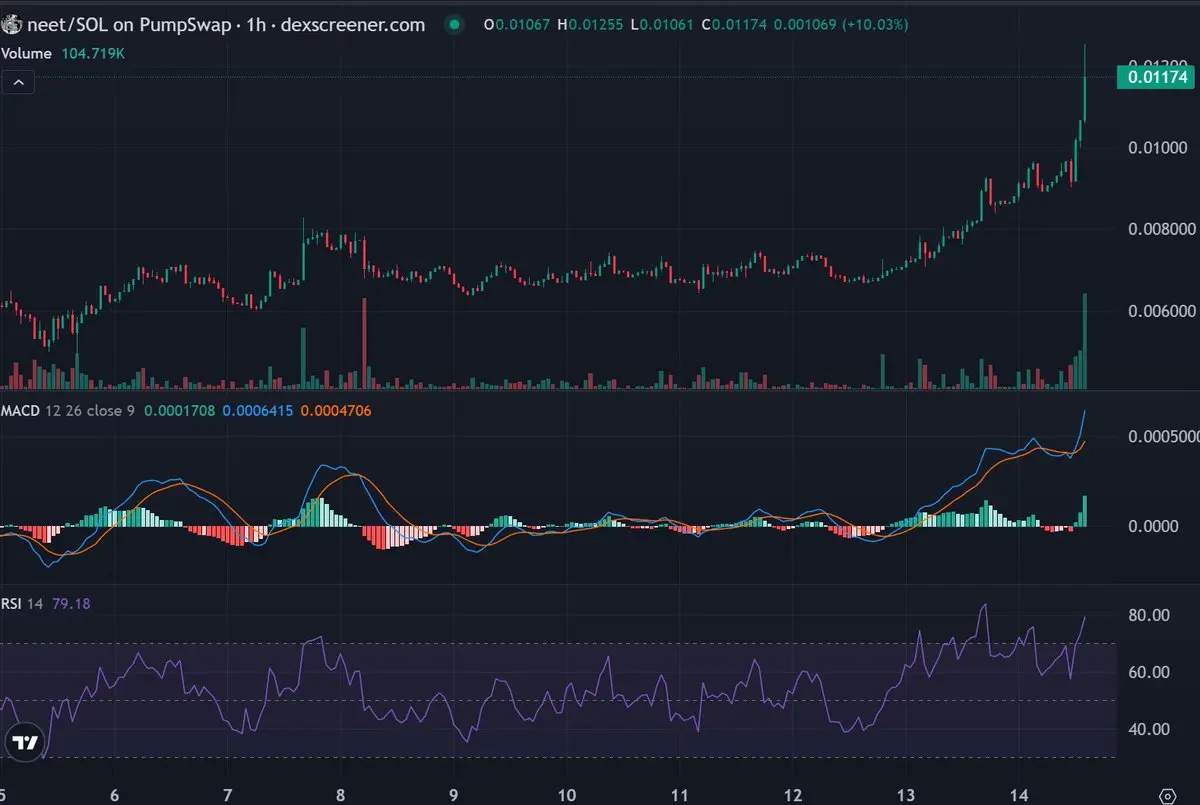Click the Volume indicator label

tap(24, 54)
